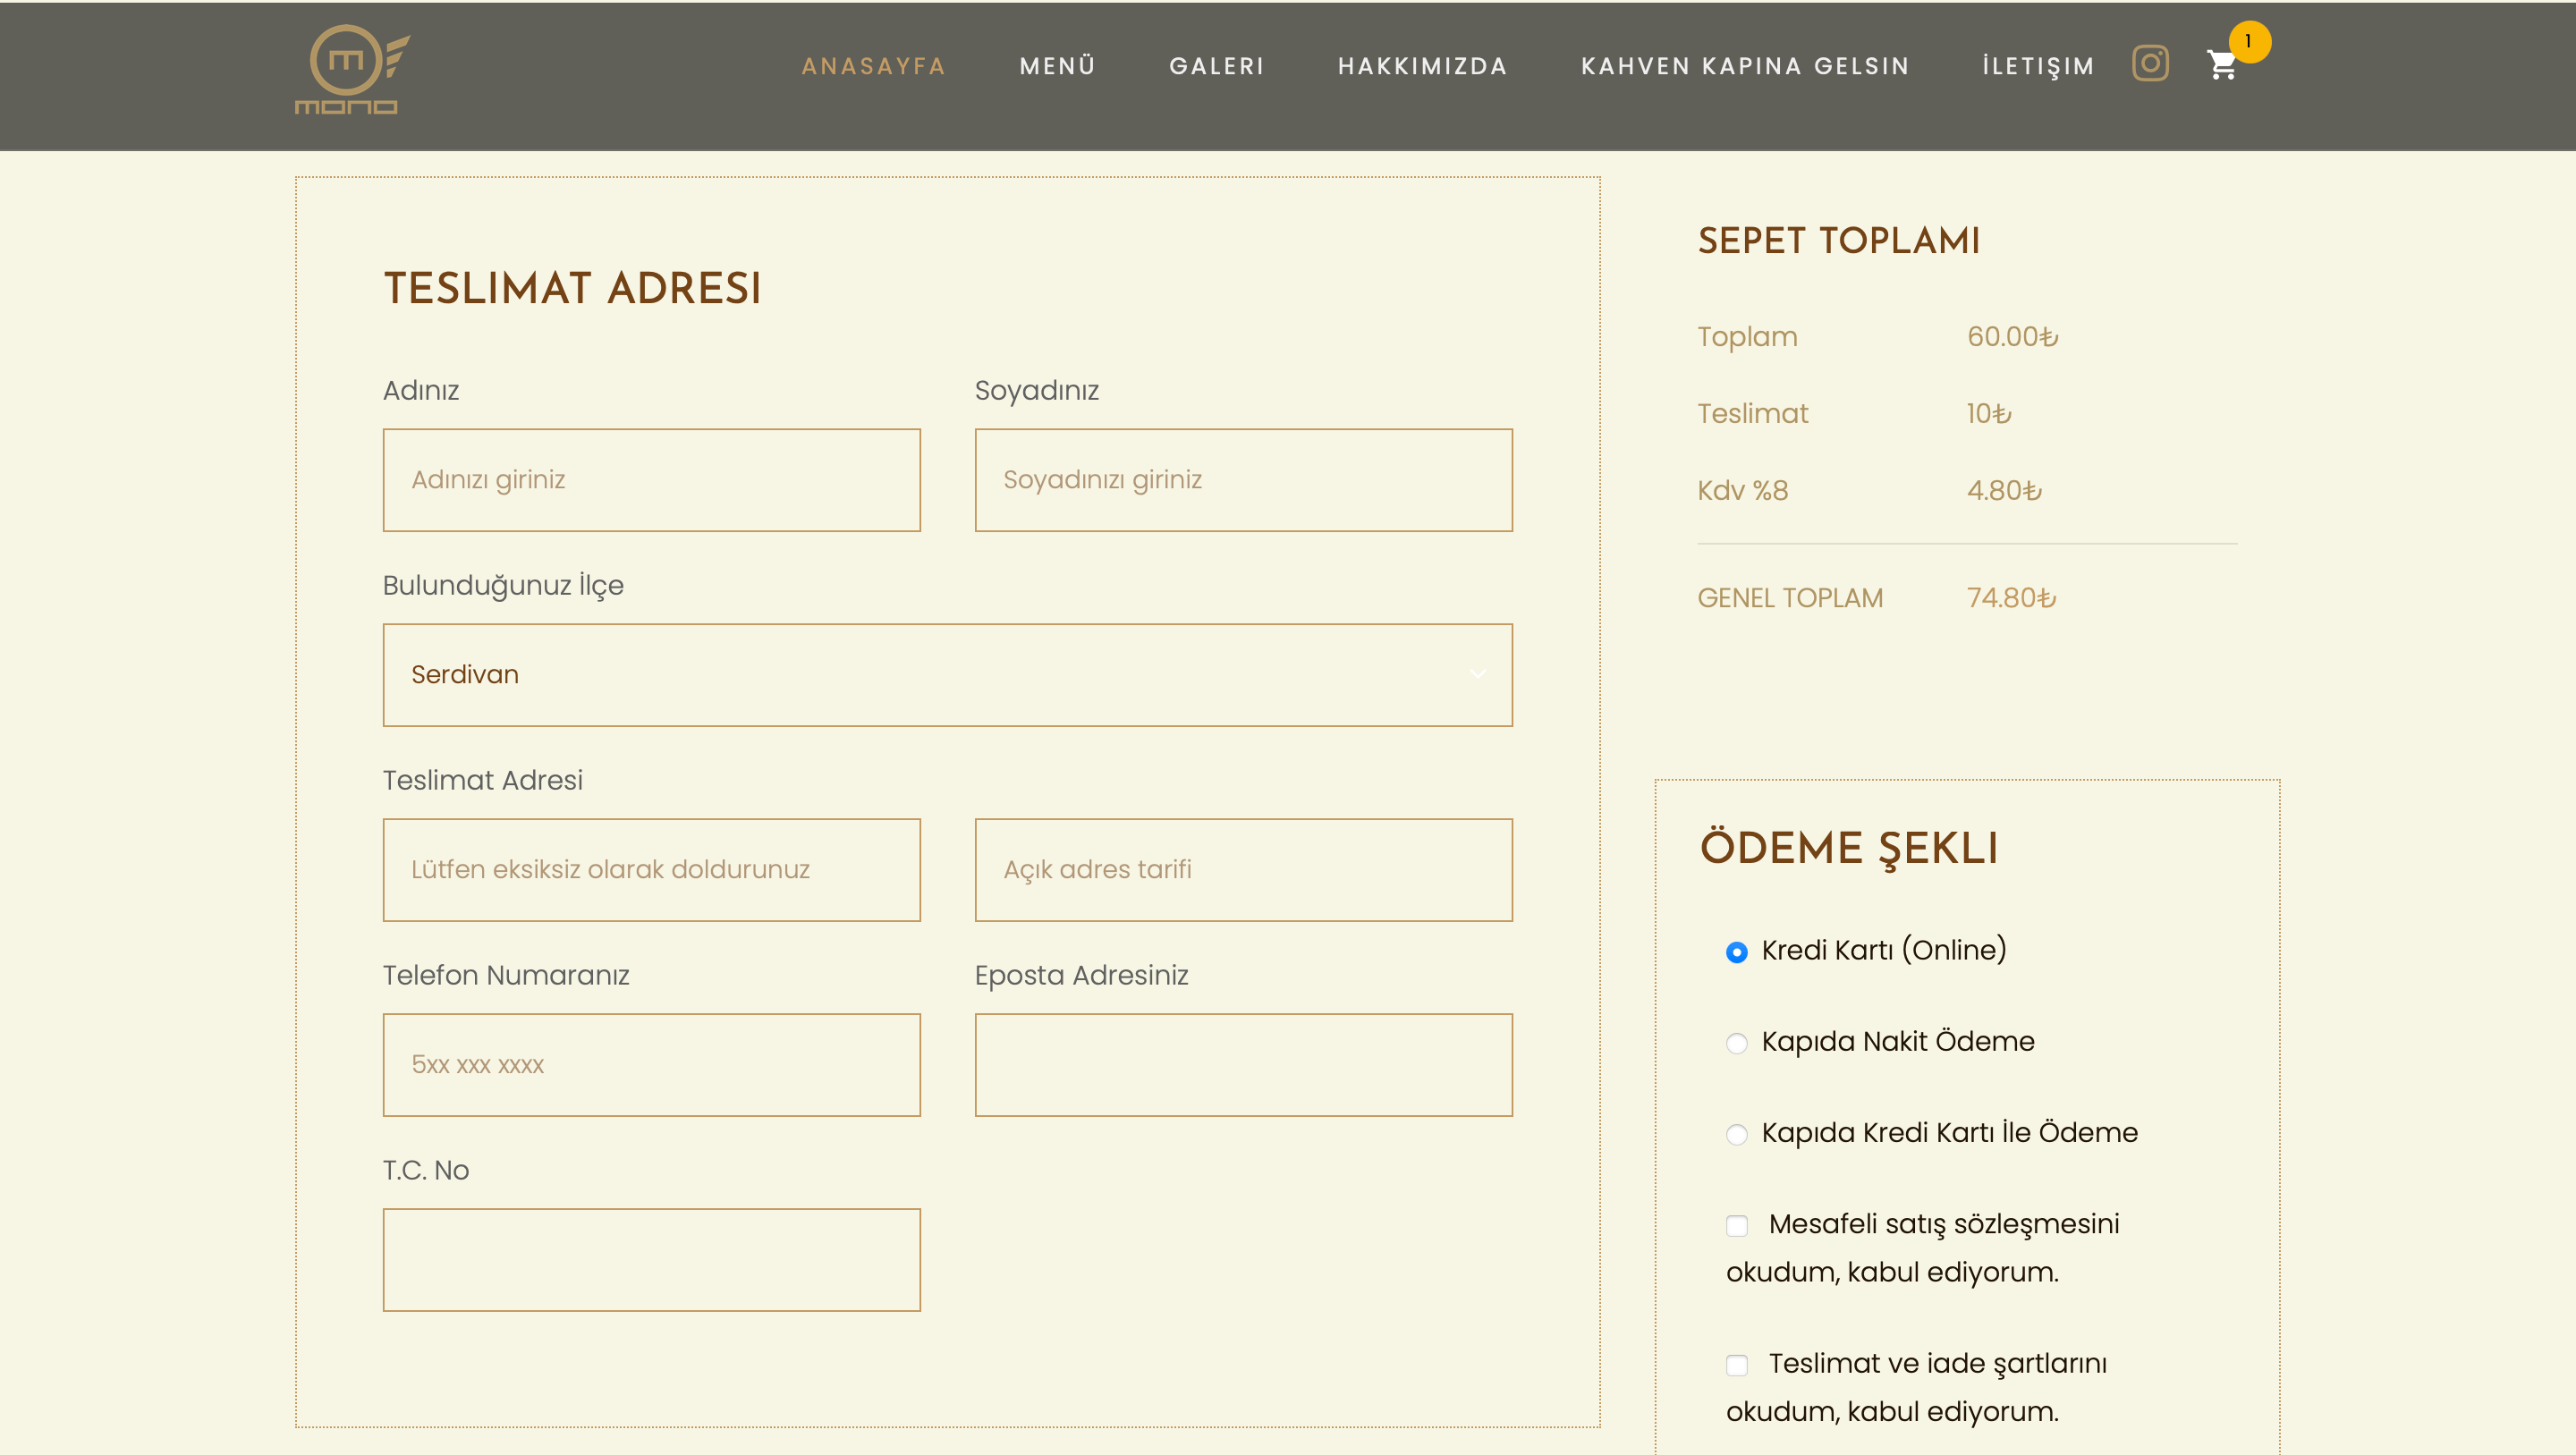
Task: Go to Anasayfa in navigation
Action: pyautogui.click(x=873, y=66)
